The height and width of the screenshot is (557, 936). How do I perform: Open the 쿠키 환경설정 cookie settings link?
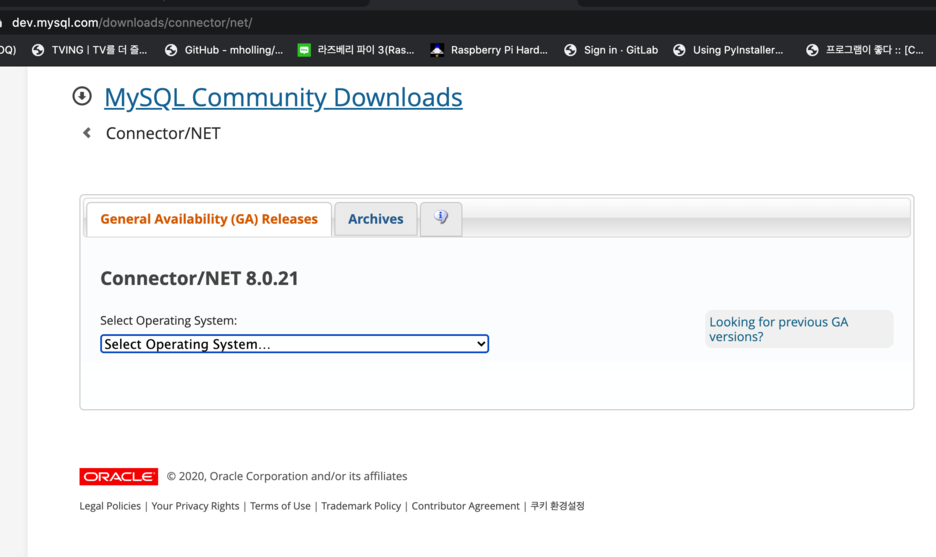click(558, 506)
